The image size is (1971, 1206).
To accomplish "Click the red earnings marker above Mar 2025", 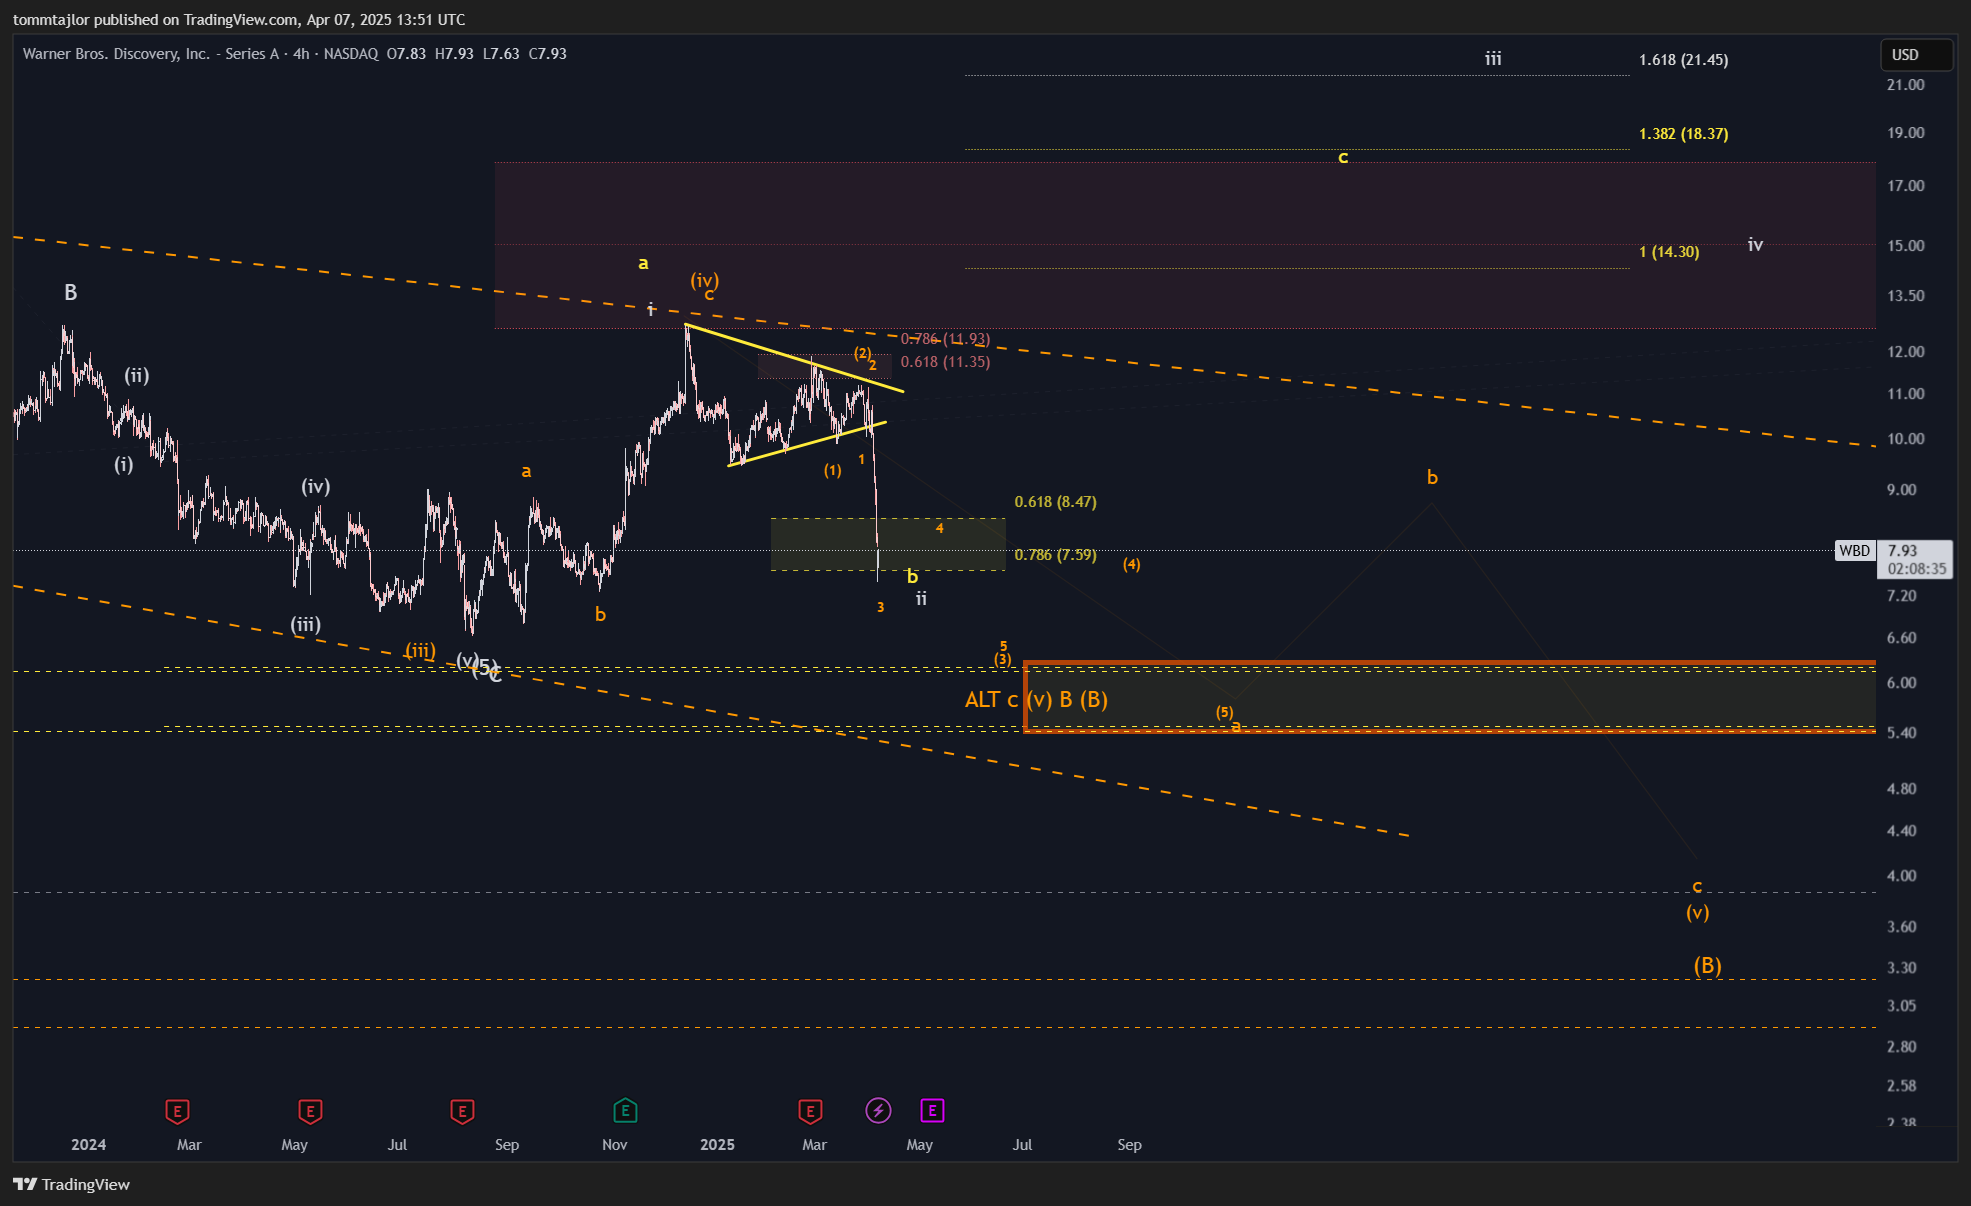I will 810,1111.
